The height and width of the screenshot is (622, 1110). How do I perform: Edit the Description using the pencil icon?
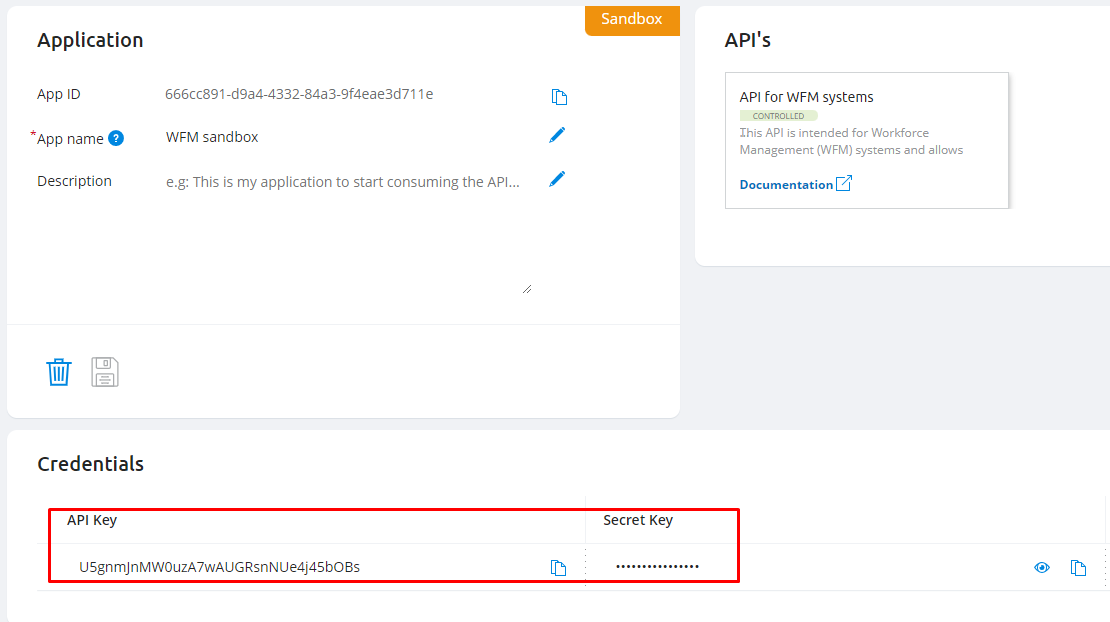click(557, 178)
